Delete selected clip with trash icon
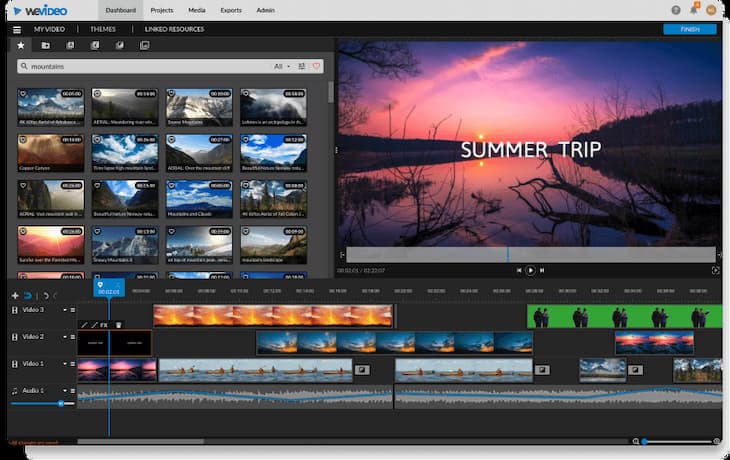 point(119,325)
